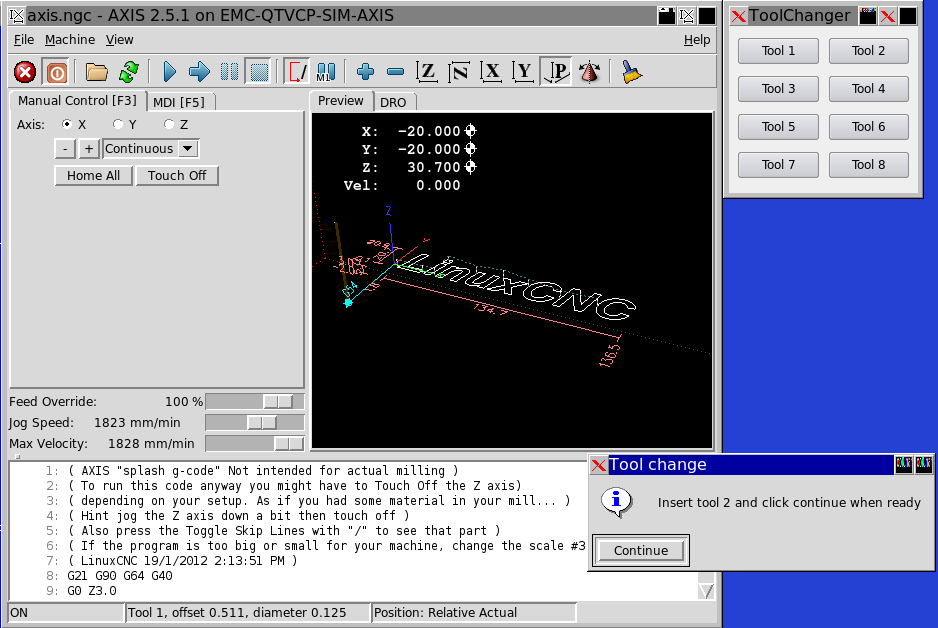Click the Jog Speed slider
The image size is (938, 628).
255,422
